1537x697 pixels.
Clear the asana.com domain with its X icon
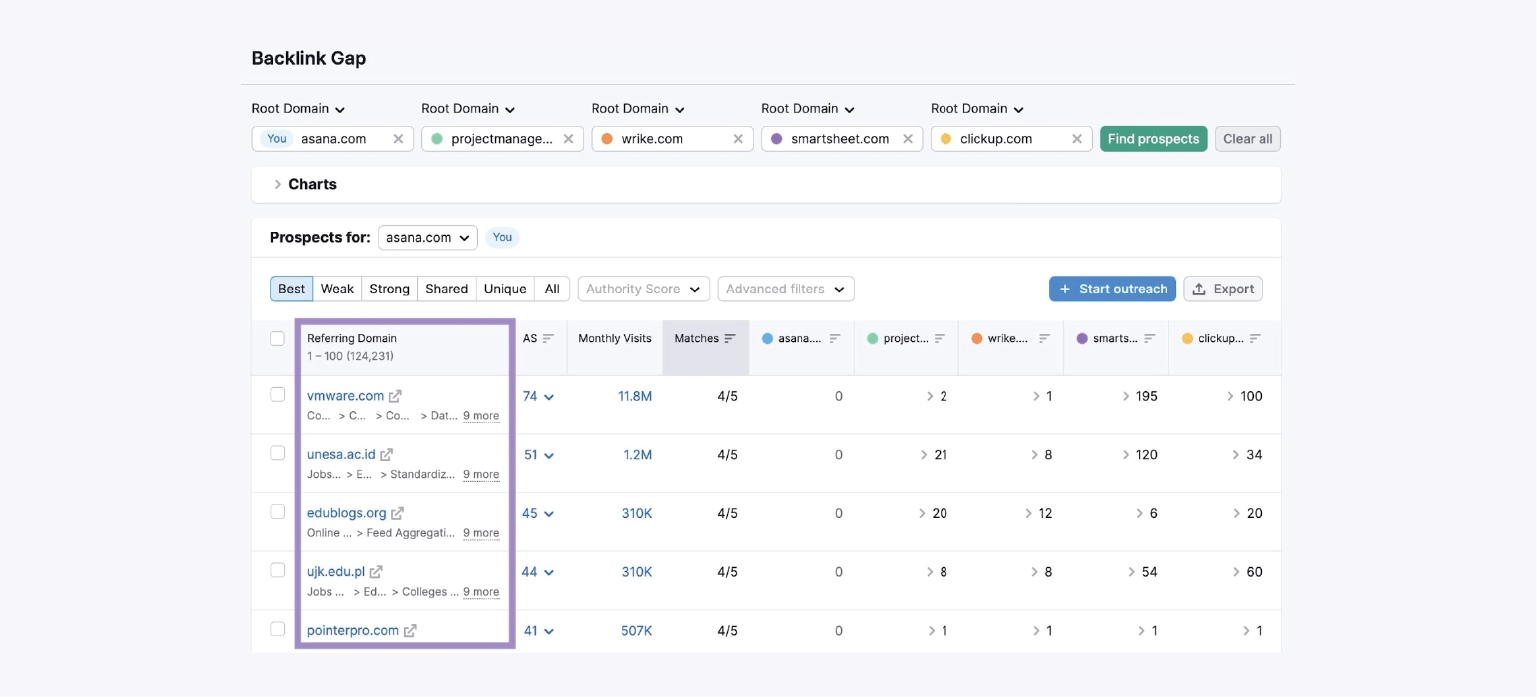tap(398, 139)
